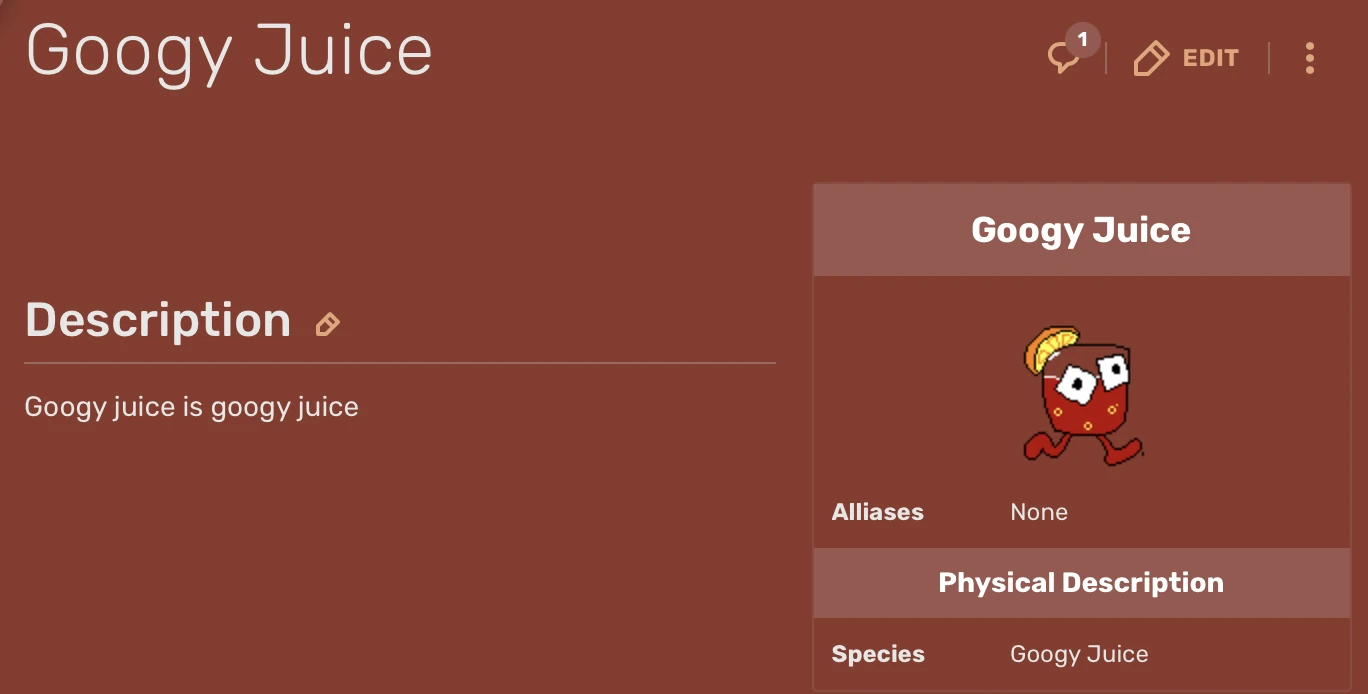Click the running juice character image
The height and width of the screenshot is (694, 1368).
(x=1081, y=395)
